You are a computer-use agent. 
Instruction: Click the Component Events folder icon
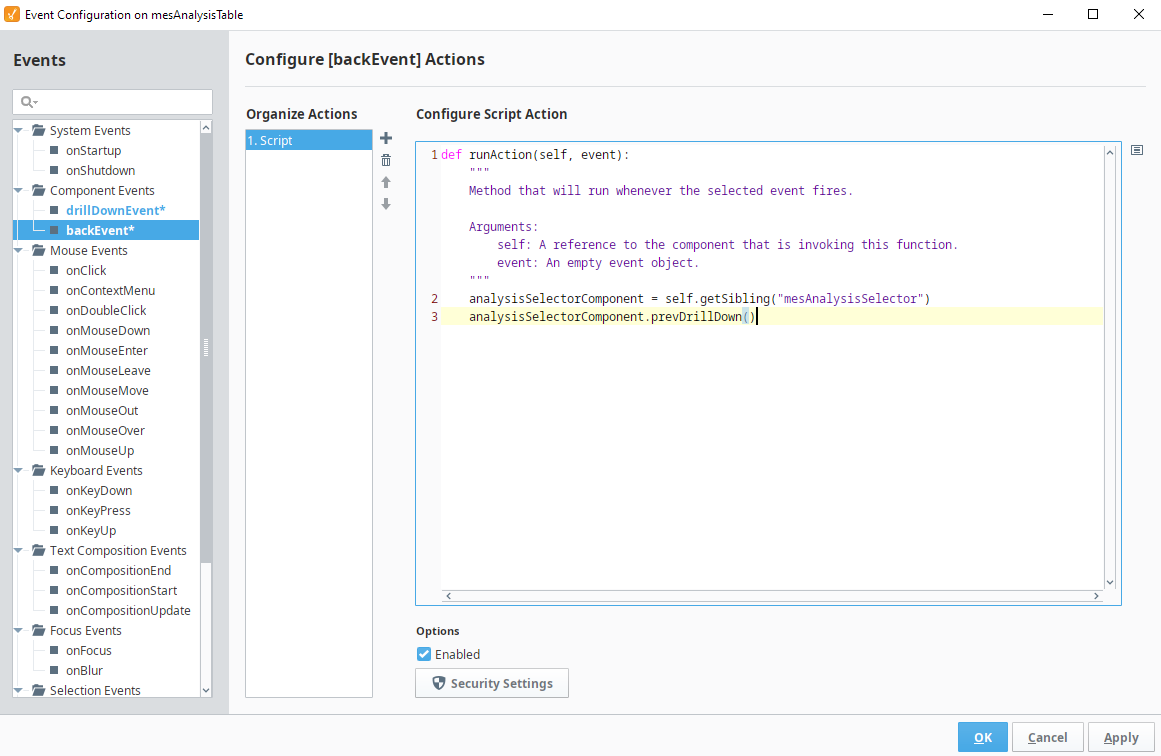pyautogui.click(x=39, y=190)
